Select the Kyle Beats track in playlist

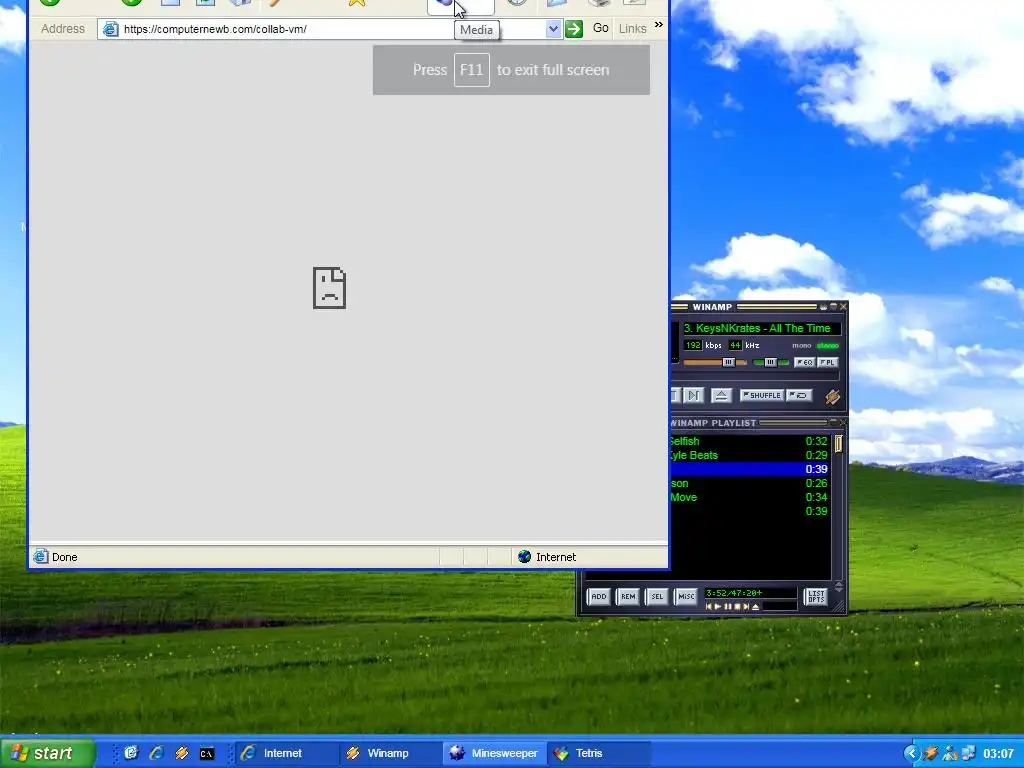(750, 455)
